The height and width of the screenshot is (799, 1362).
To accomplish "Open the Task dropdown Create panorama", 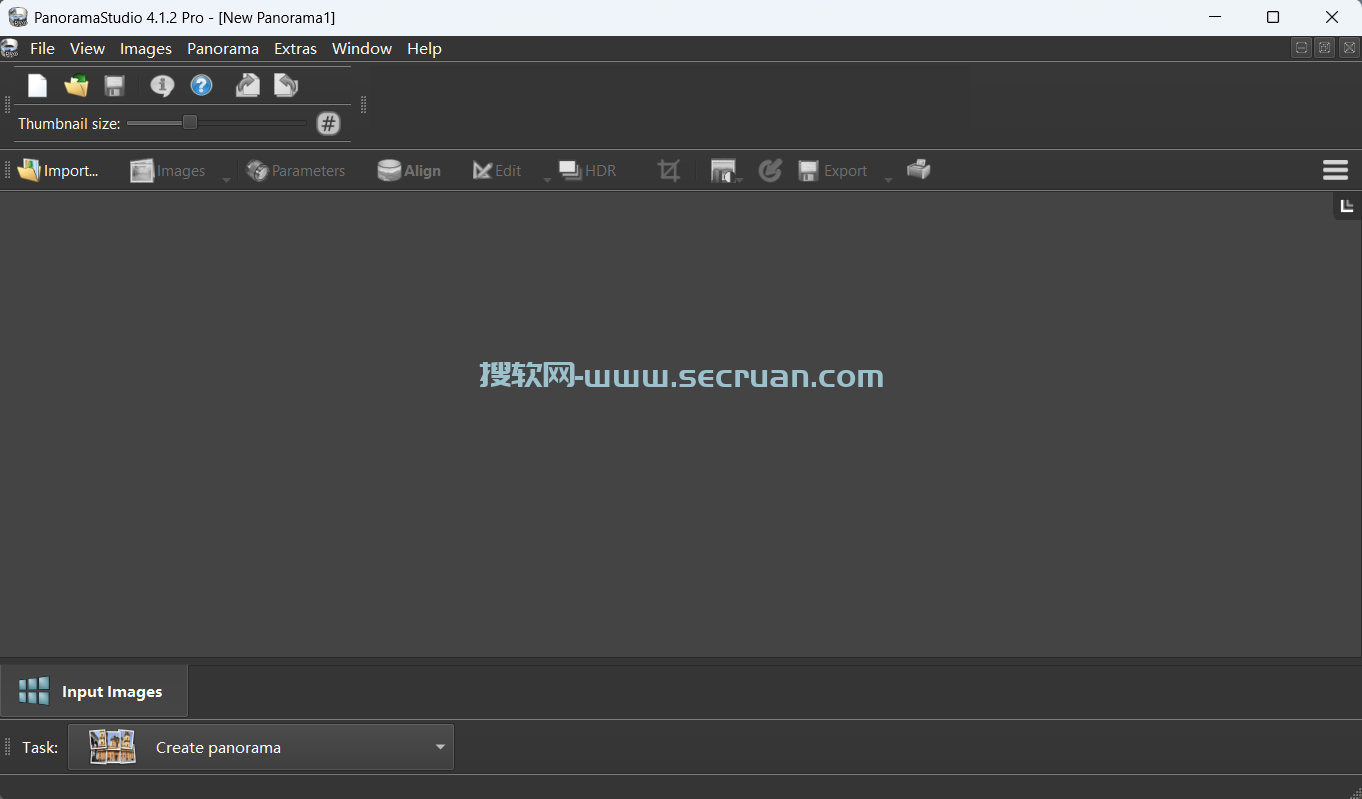I will coord(261,747).
